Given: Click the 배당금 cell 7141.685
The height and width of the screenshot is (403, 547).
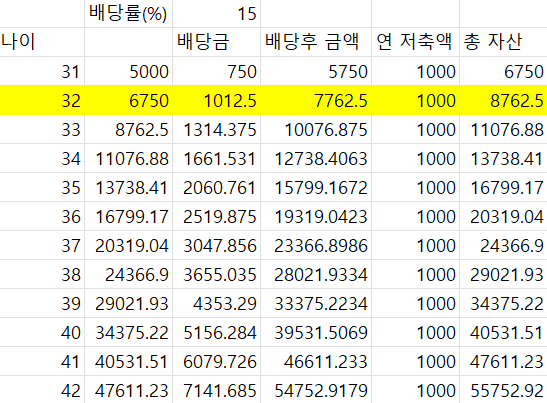Looking at the screenshot, I should click(216, 390).
